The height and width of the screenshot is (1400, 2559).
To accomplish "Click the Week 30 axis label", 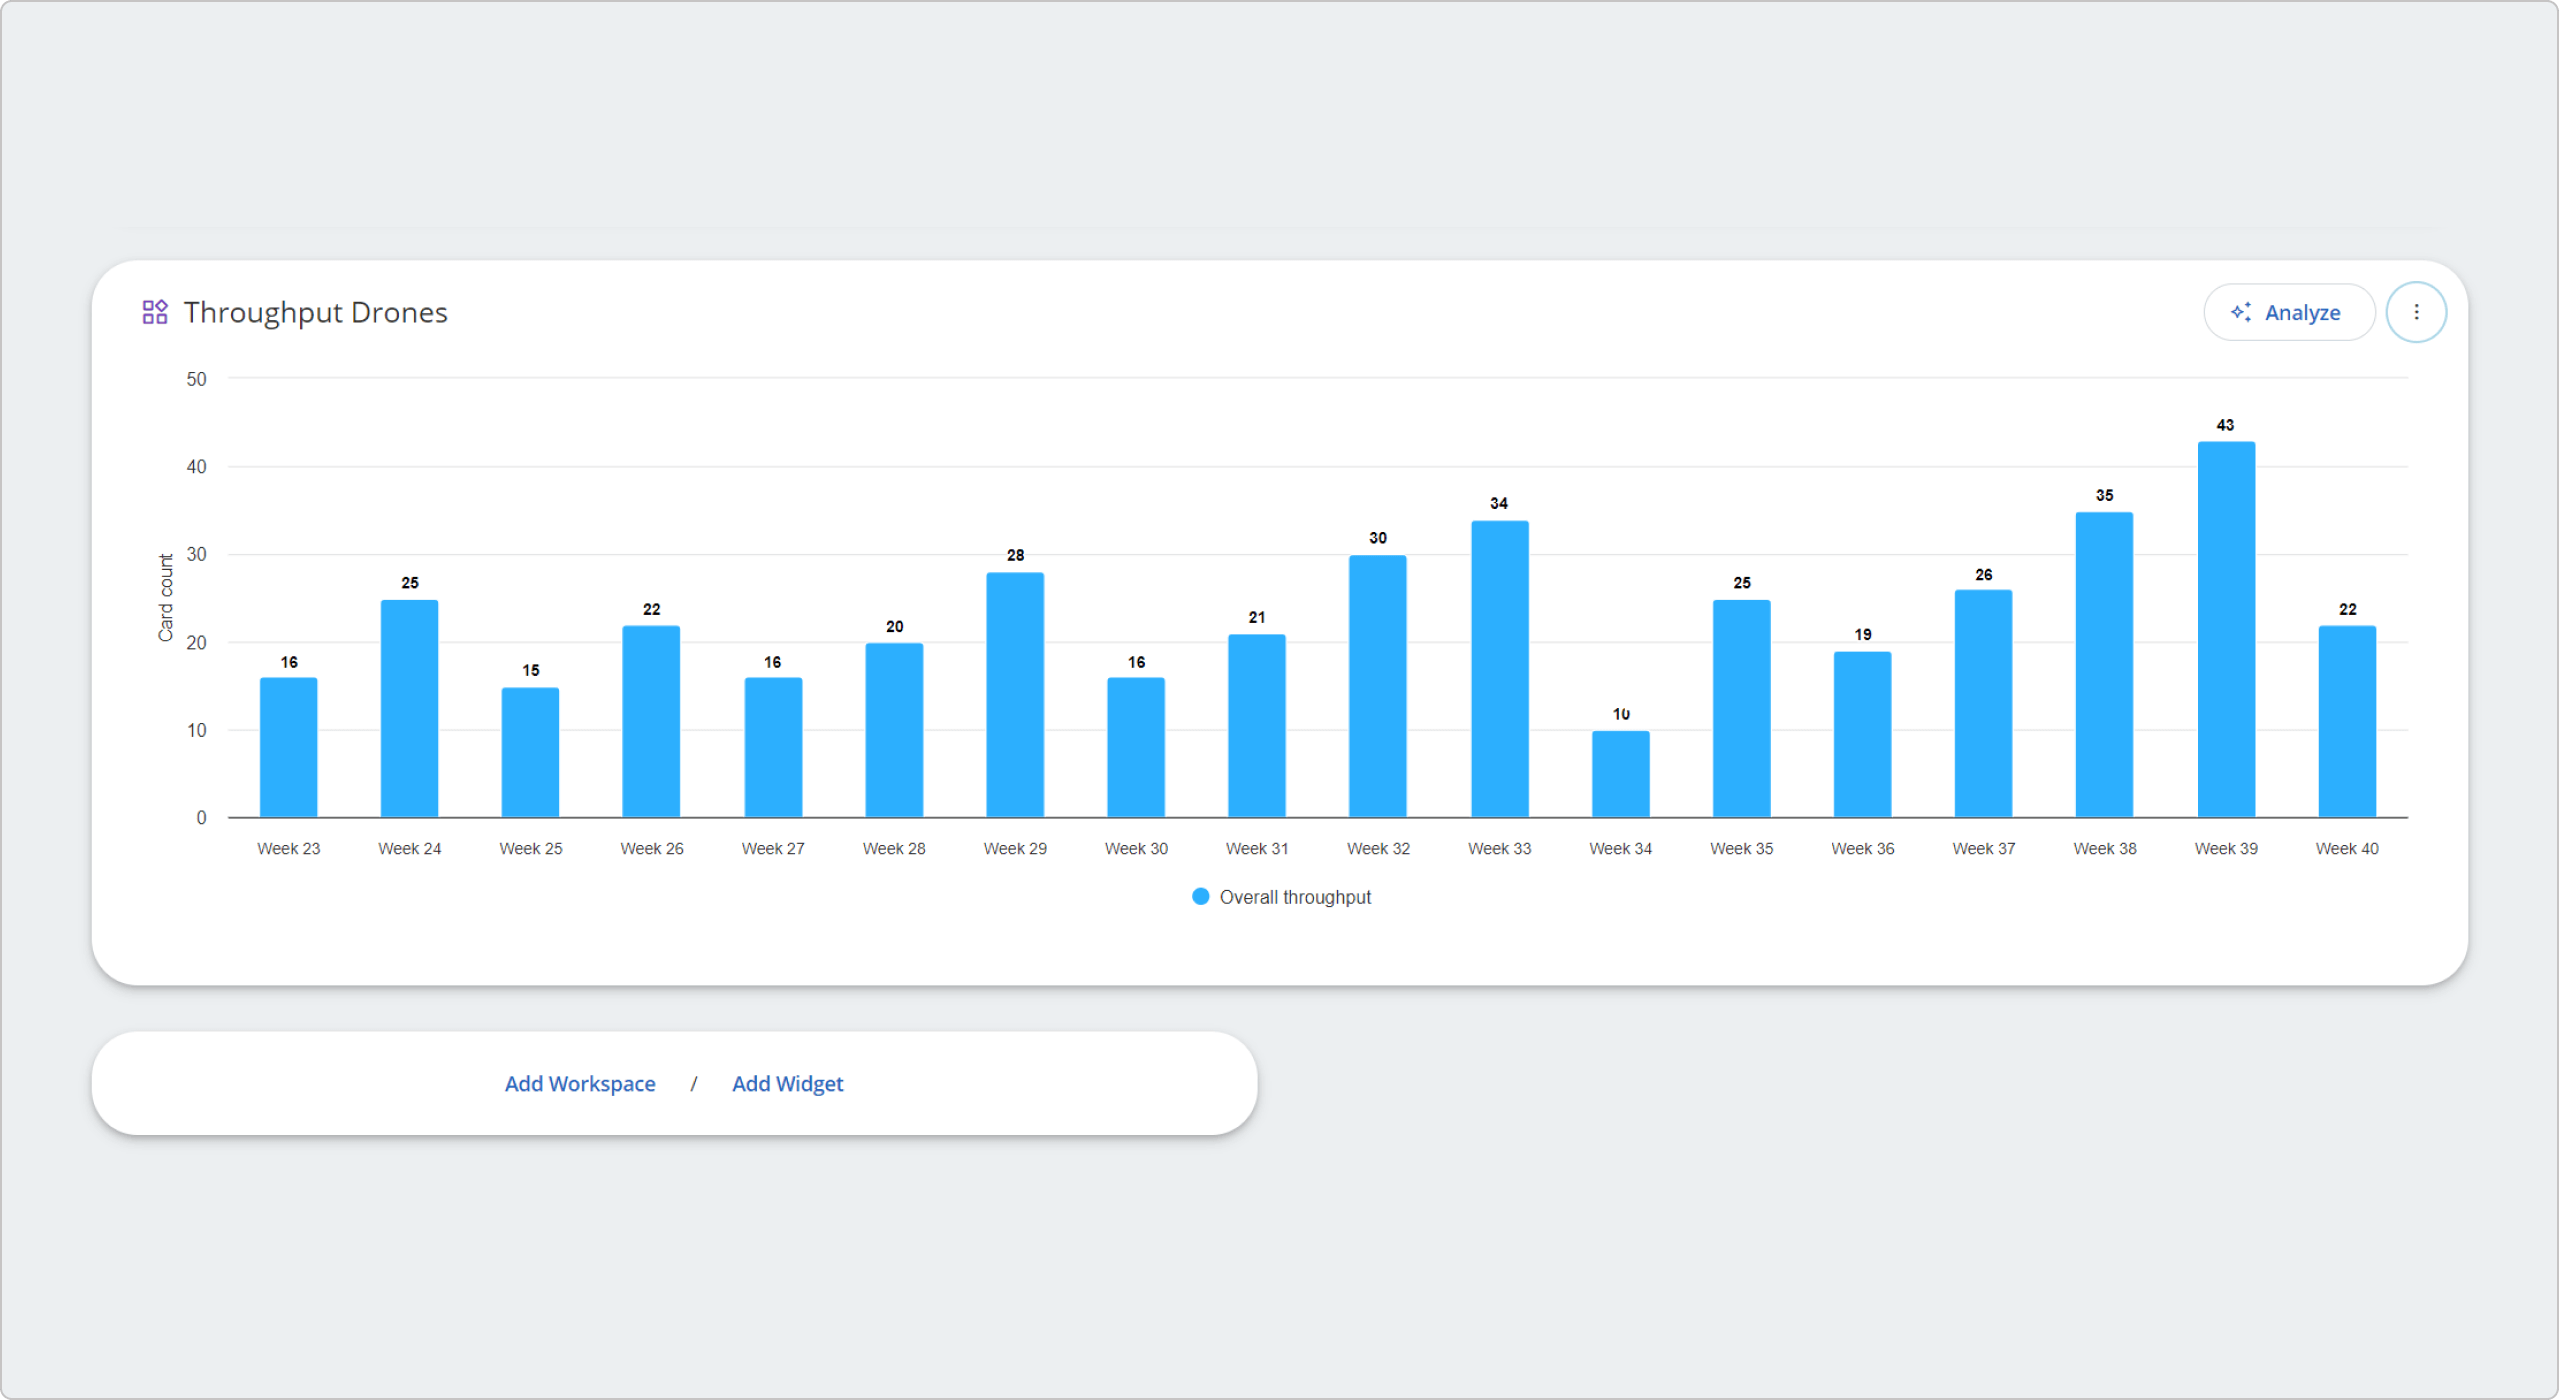I will (1136, 847).
